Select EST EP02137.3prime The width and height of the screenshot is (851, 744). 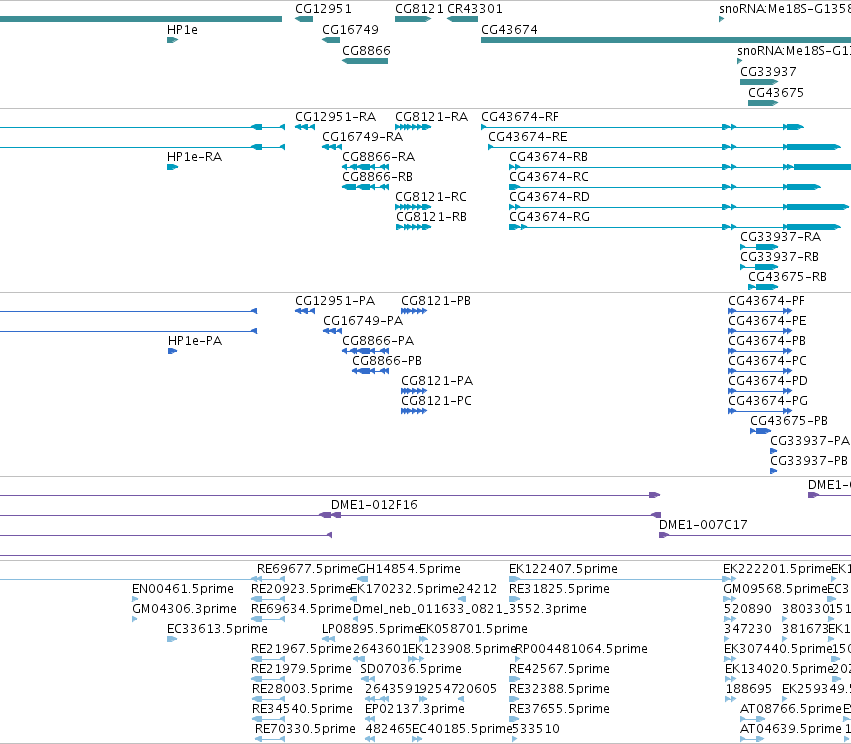415,709
